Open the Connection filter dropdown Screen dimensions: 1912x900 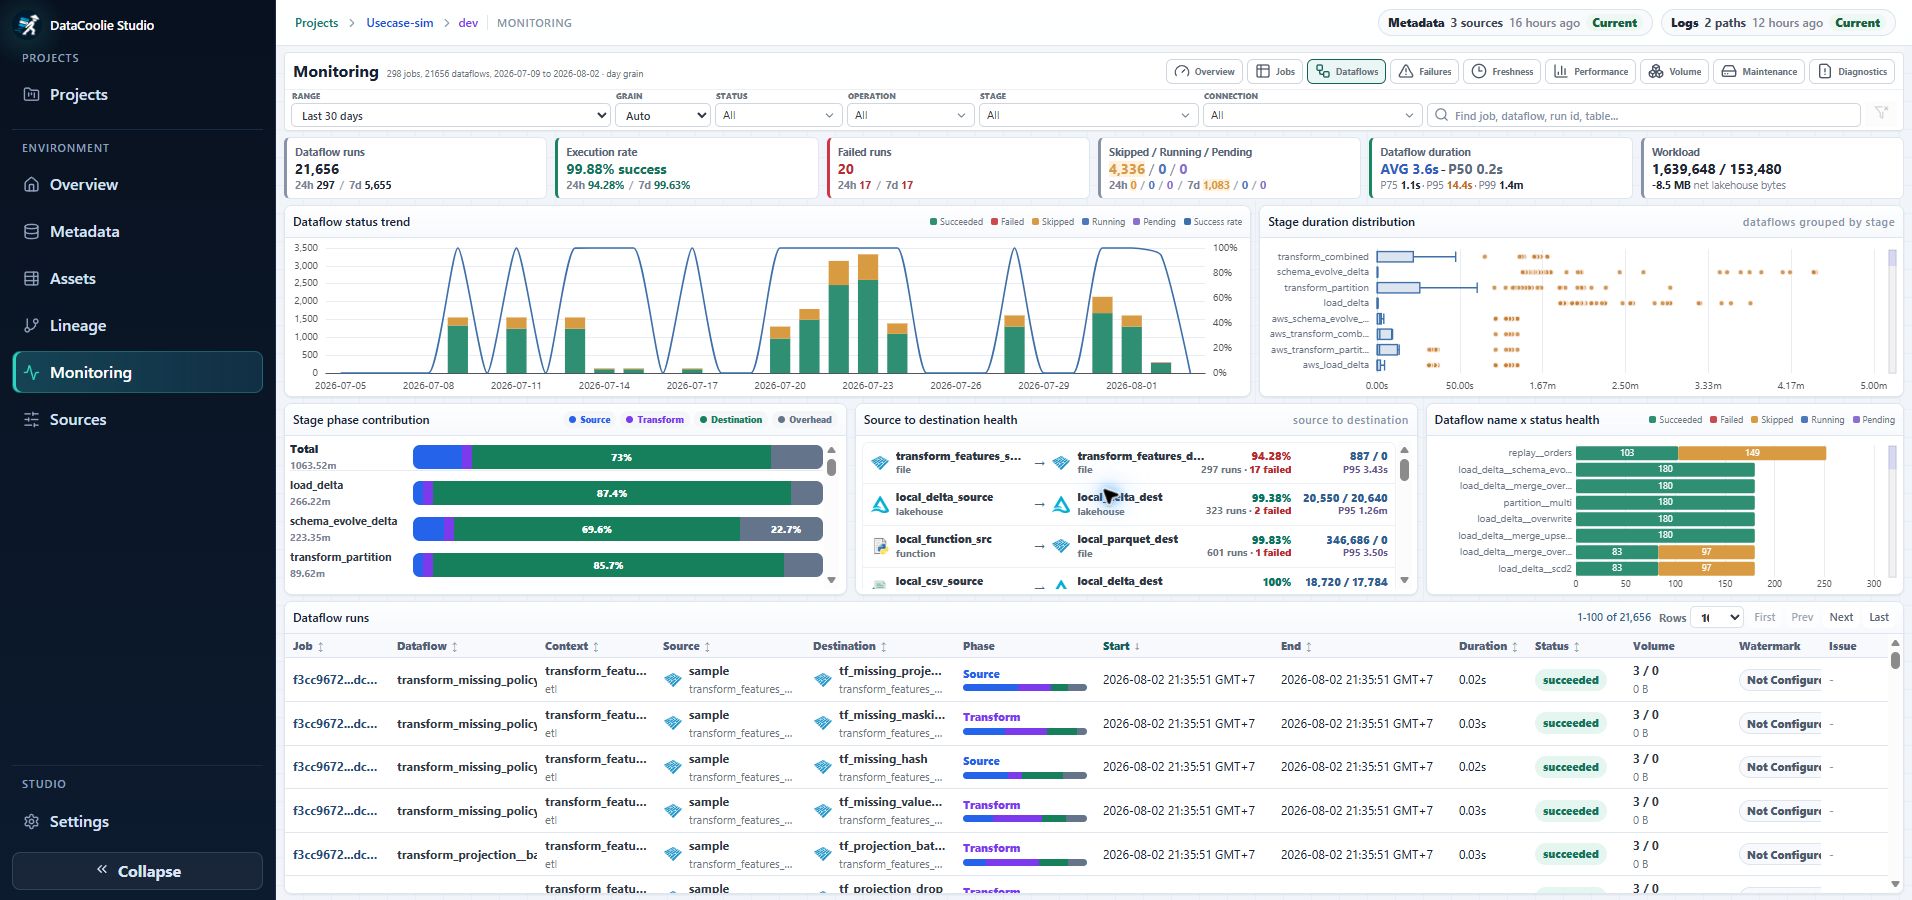[x=1312, y=116]
